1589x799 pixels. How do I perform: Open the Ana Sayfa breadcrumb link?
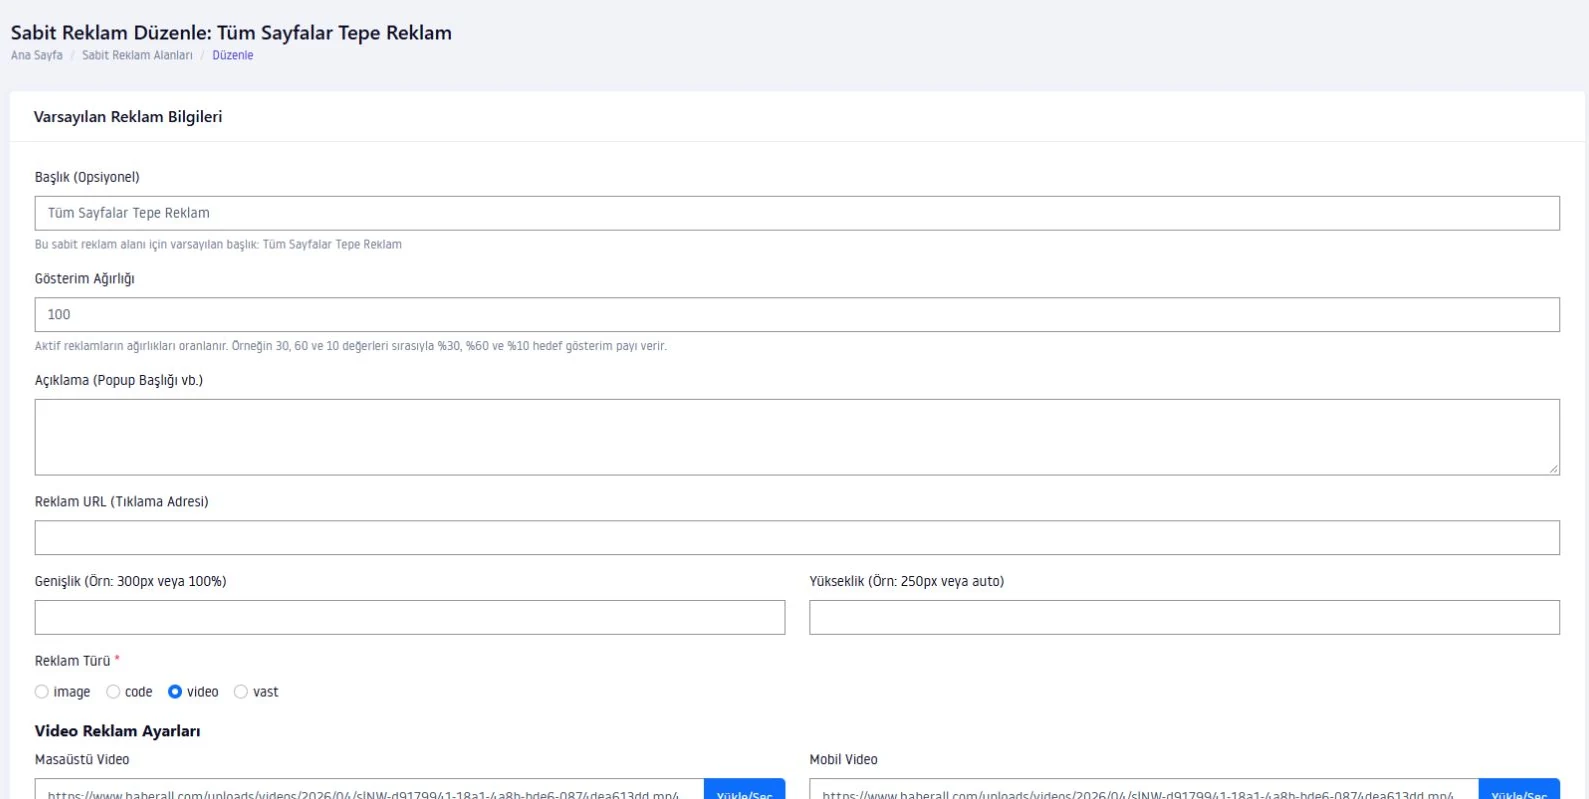click(37, 56)
